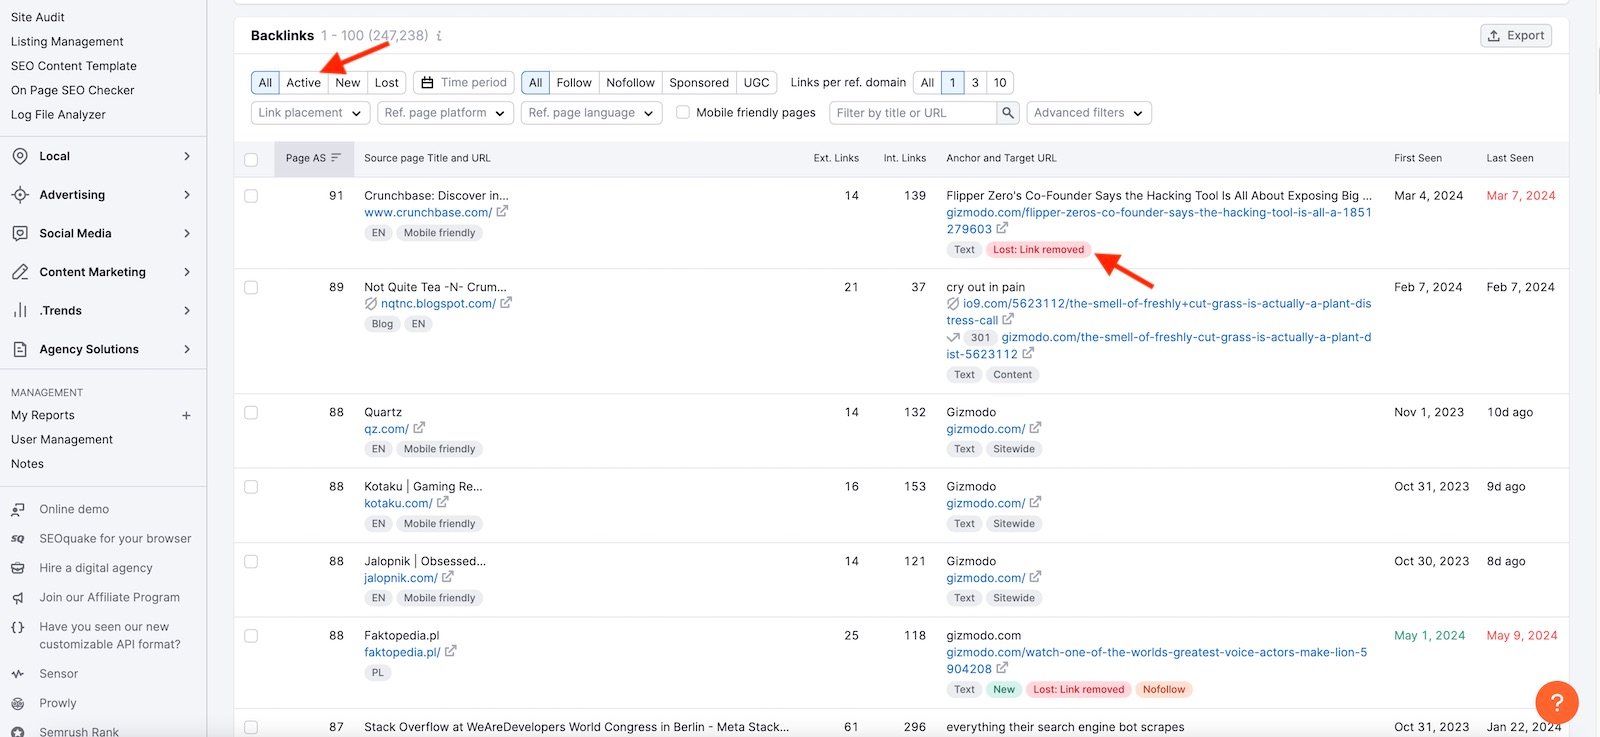Open kotaku.com external link icon
The image size is (1600, 737).
point(443,502)
